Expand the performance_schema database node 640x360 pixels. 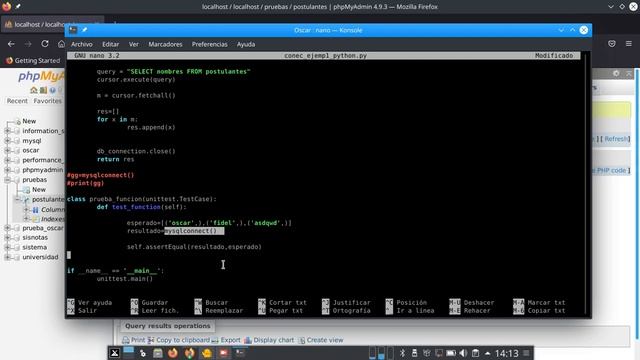coord(7,160)
